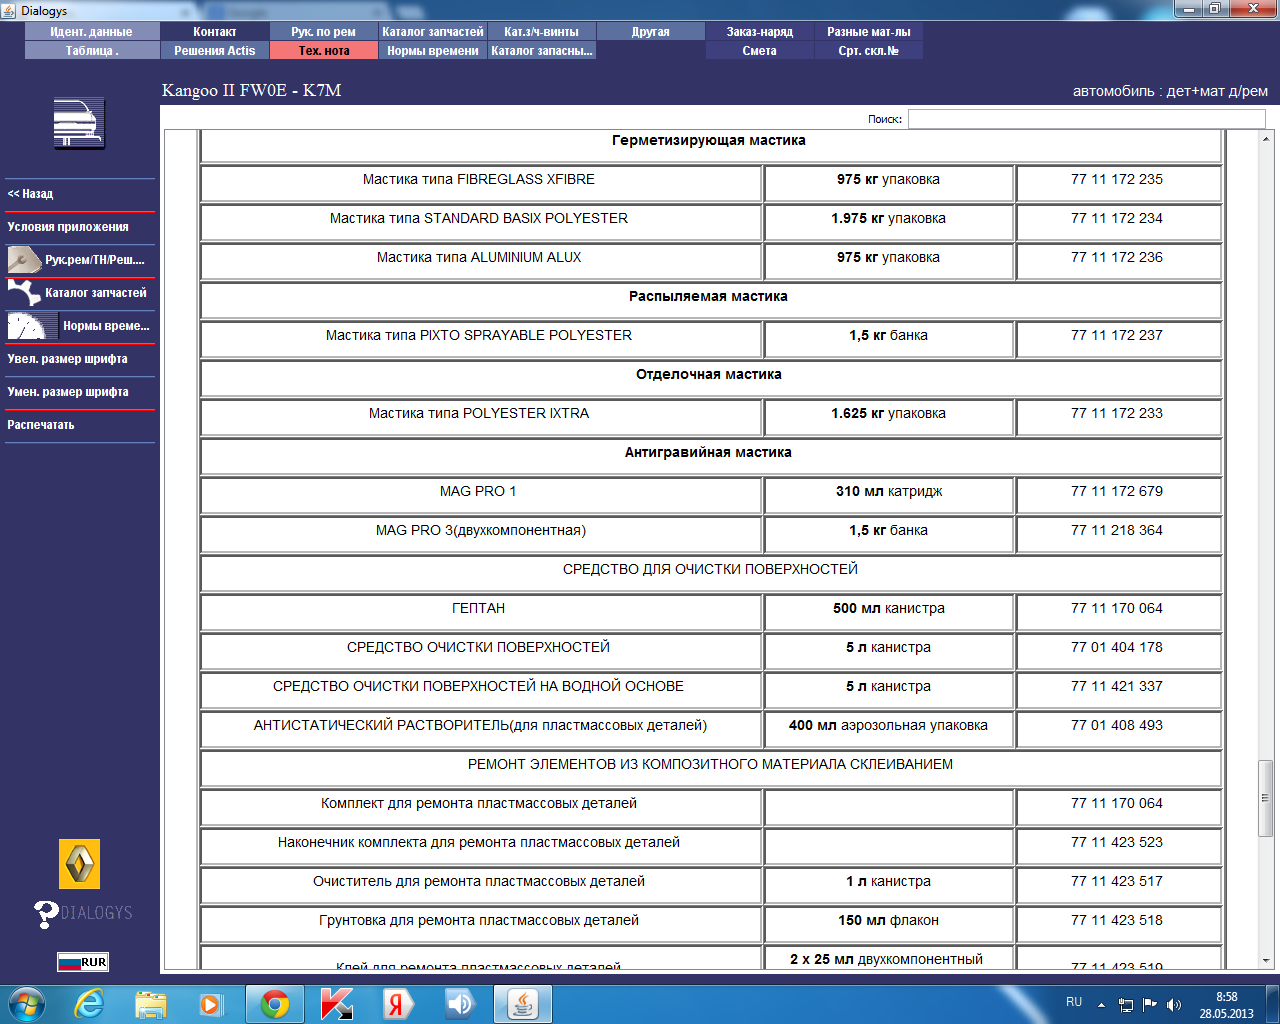Click scrollbar up arrow
Viewport: 1280px width, 1024px height.
pyautogui.click(x=1265, y=139)
